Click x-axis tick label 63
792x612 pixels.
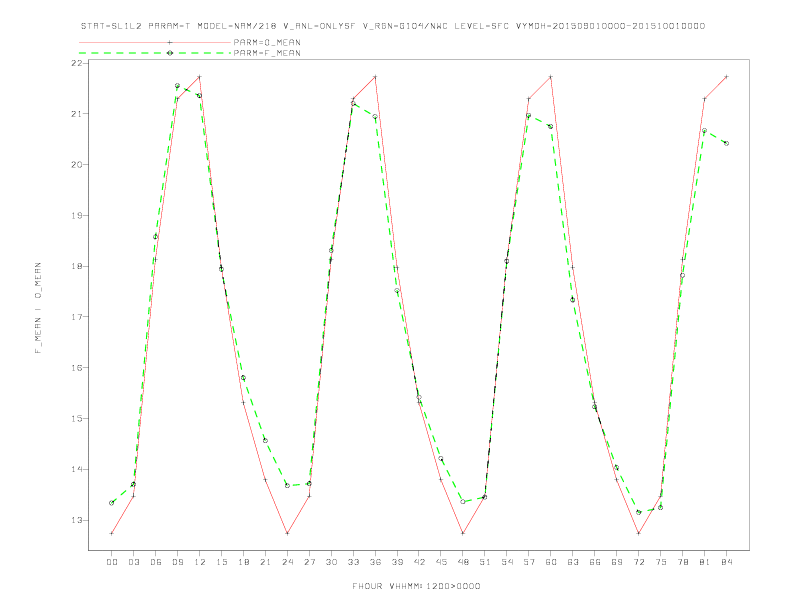[x=573, y=562]
